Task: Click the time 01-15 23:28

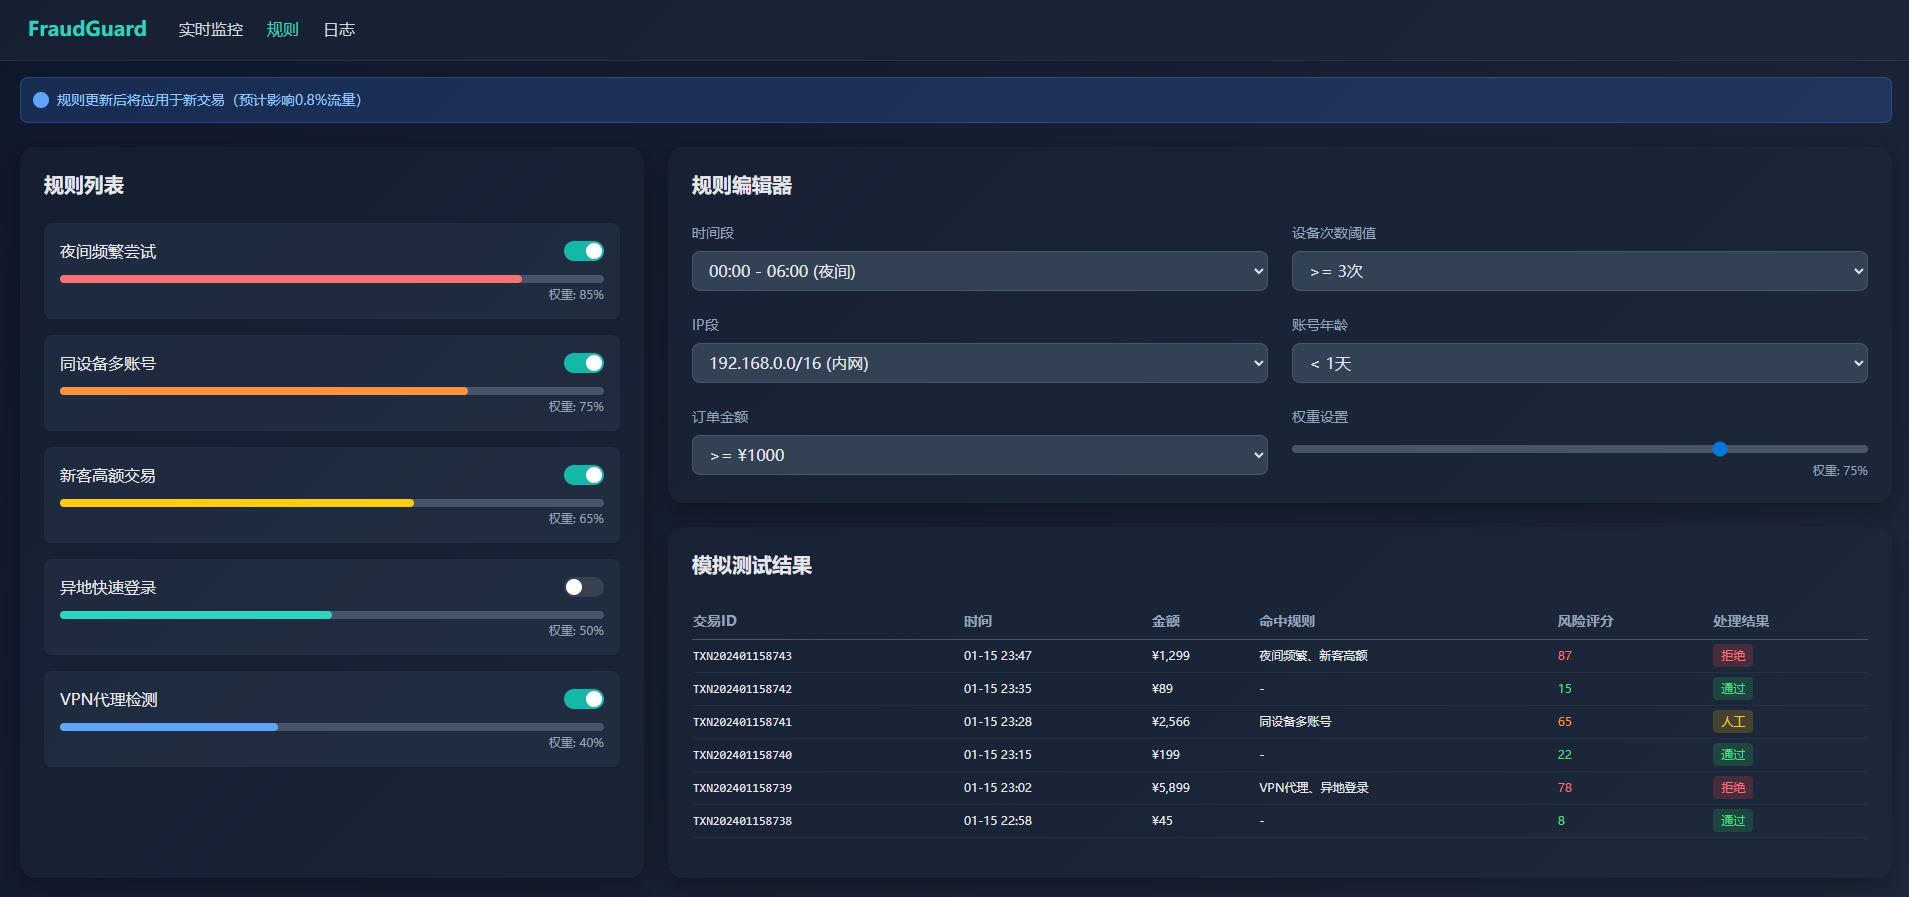Action: coord(998,722)
